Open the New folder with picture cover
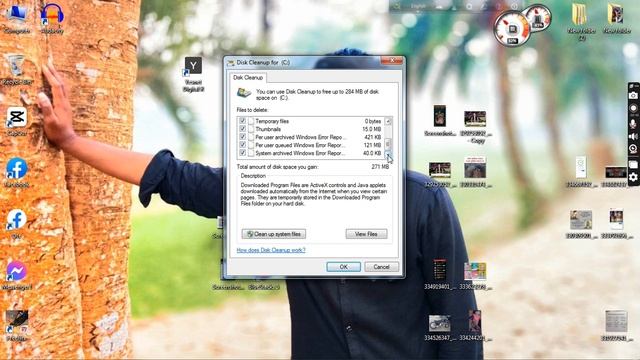The width and height of the screenshot is (640, 360). tap(616, 18)
